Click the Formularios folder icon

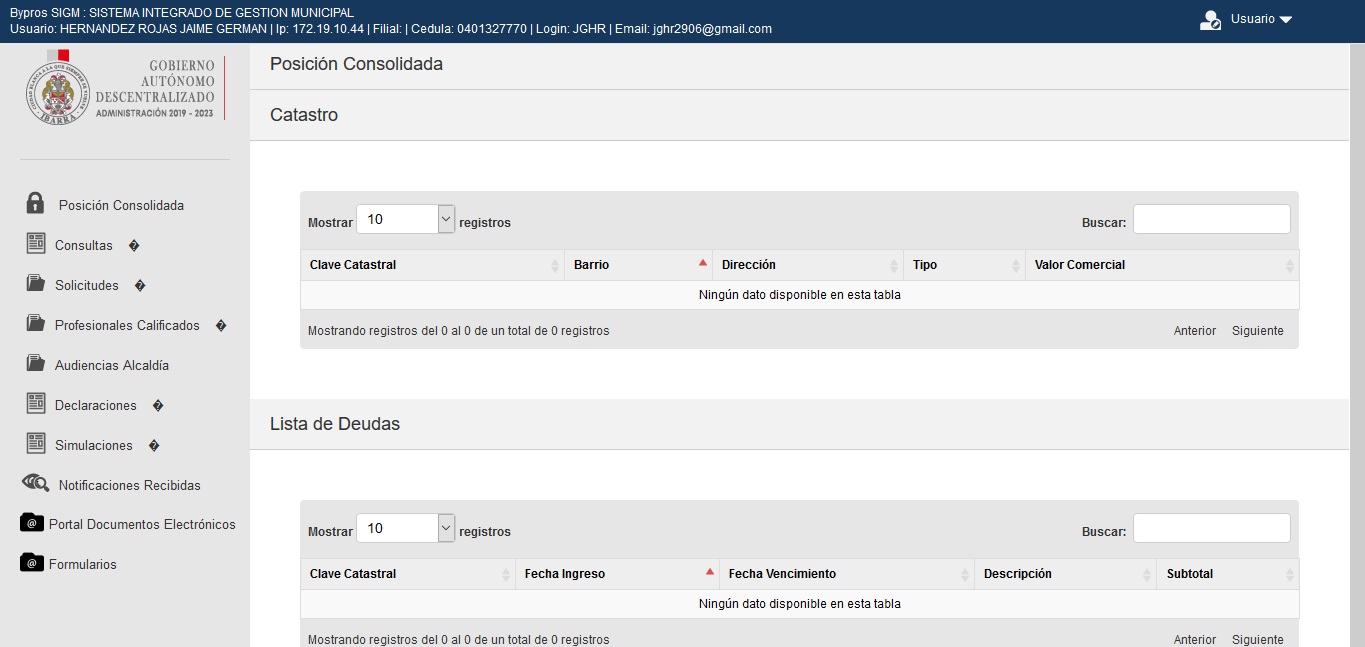(32, 563)
